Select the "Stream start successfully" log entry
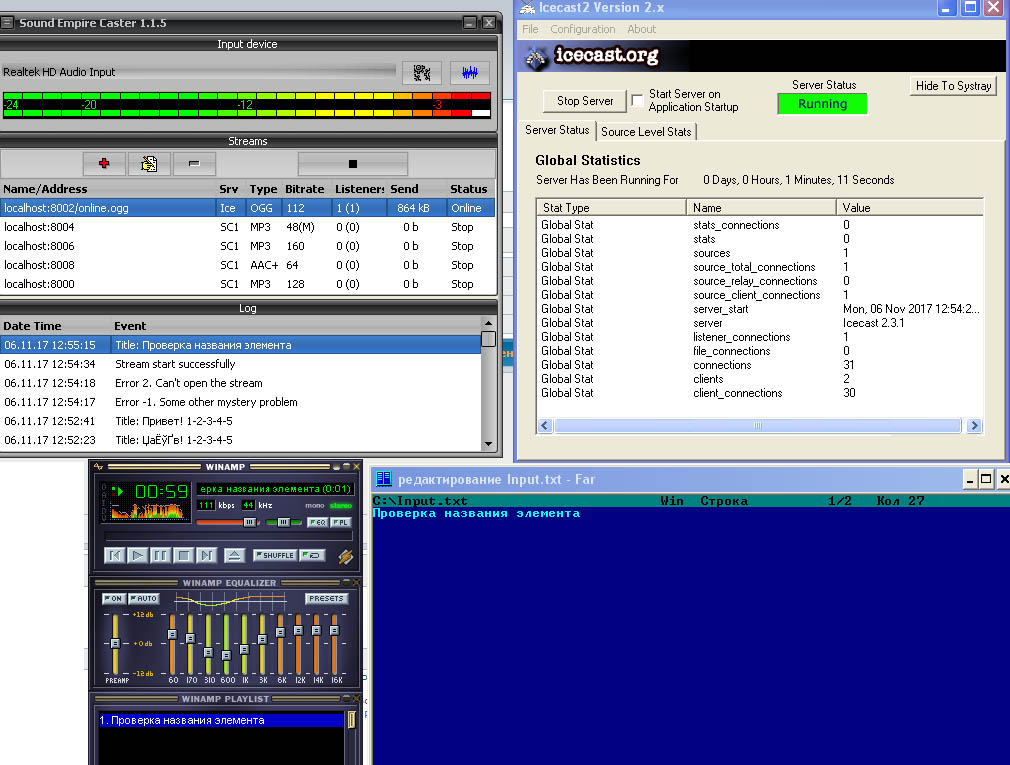 240,364
